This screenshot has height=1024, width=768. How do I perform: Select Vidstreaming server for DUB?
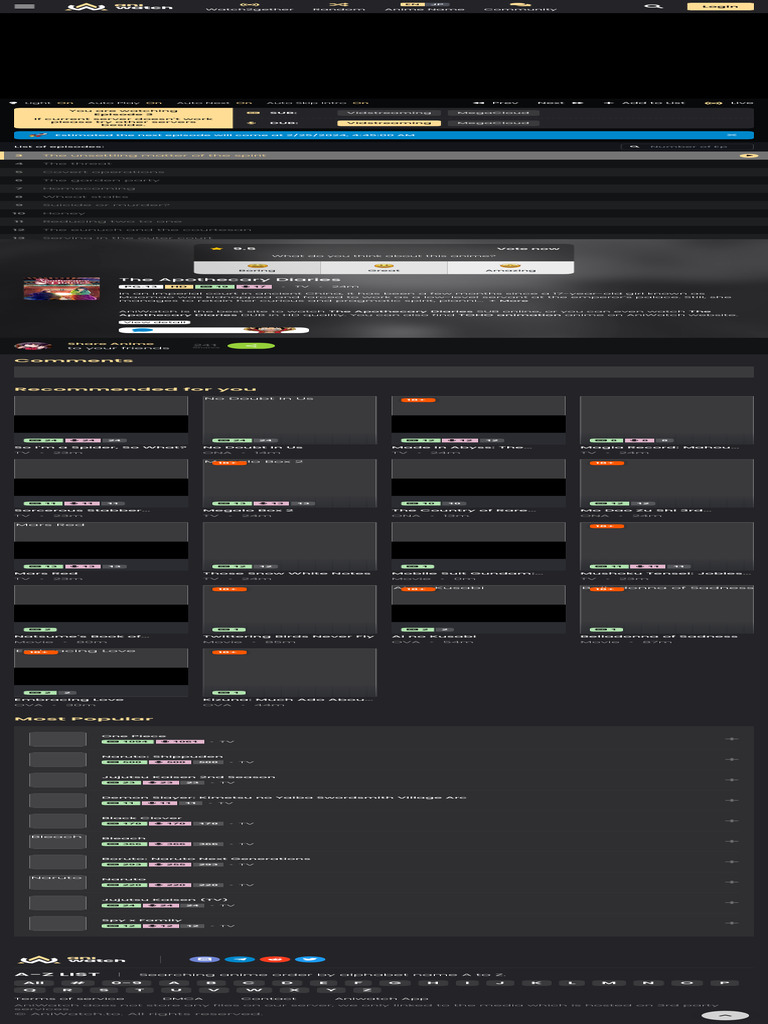(389, 123)
